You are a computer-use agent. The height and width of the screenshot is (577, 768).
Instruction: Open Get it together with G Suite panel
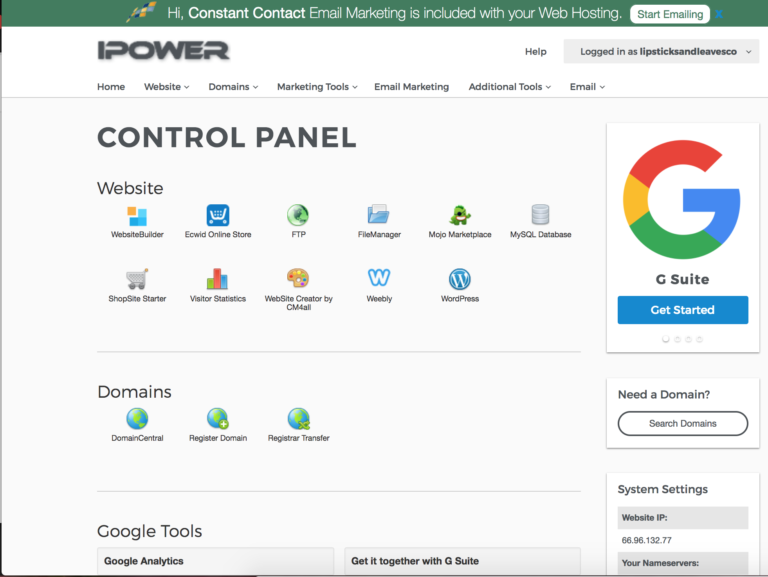pyautogui.click(x=462, y=561)
